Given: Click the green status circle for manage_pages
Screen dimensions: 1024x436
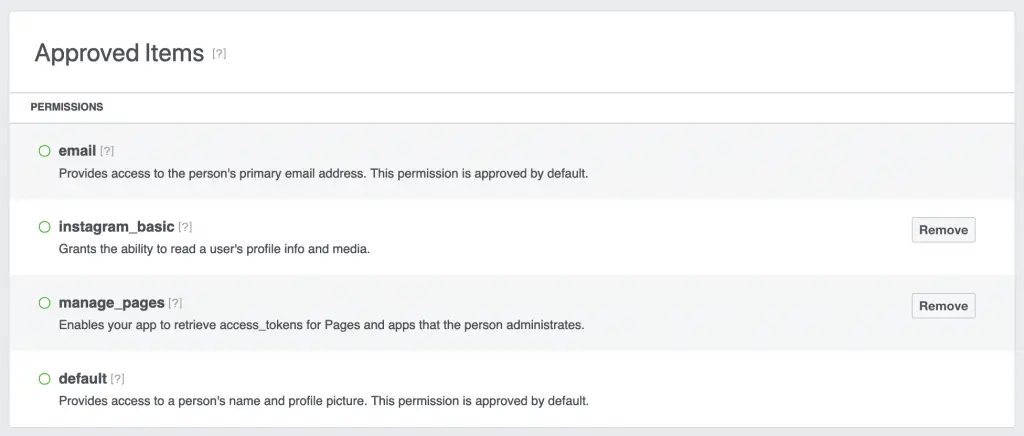Looking at the screenshot, I should pos(44,303).
